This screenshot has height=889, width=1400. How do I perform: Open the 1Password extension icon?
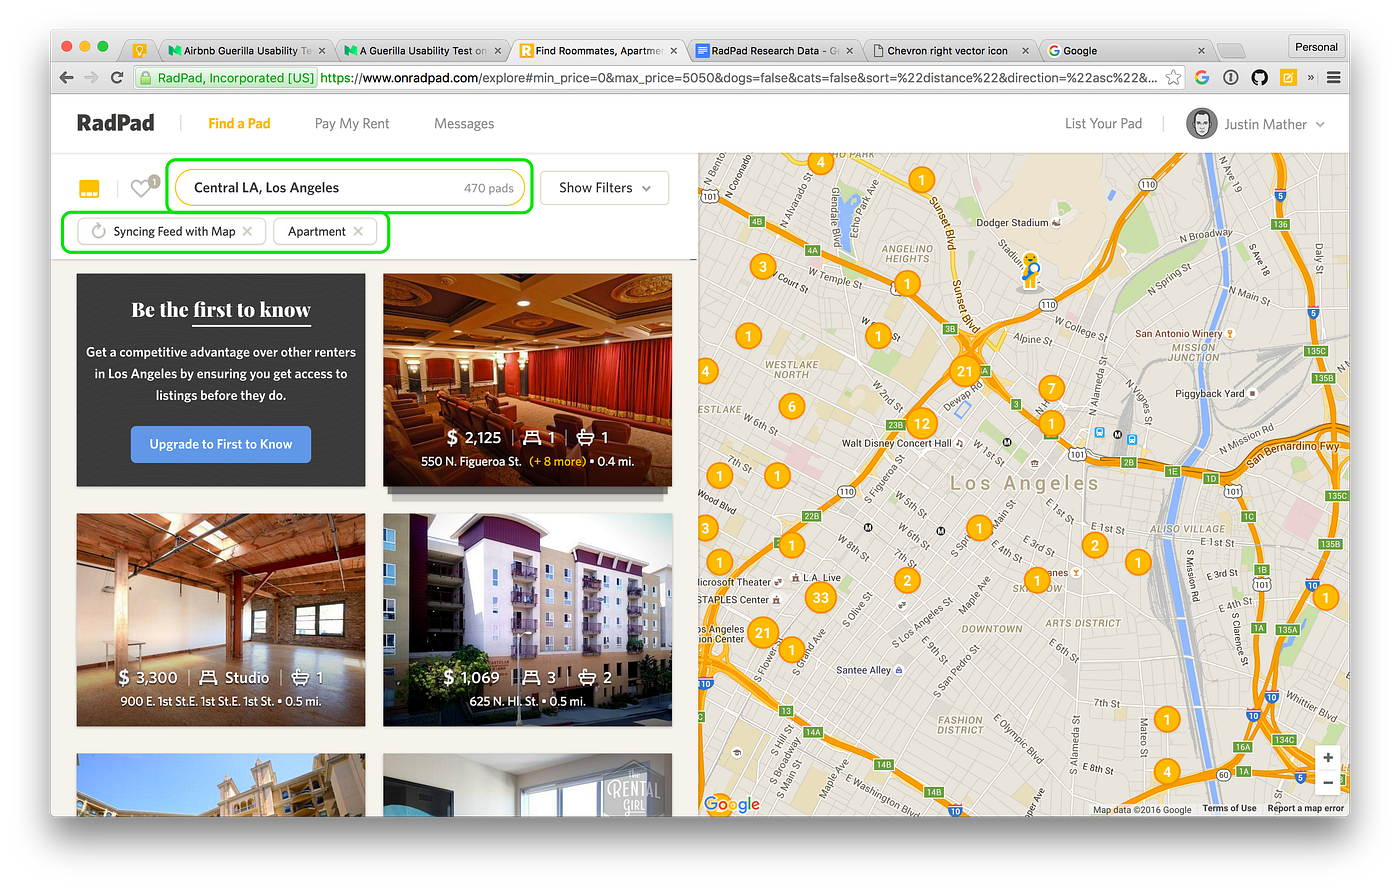click(1230, 77)
